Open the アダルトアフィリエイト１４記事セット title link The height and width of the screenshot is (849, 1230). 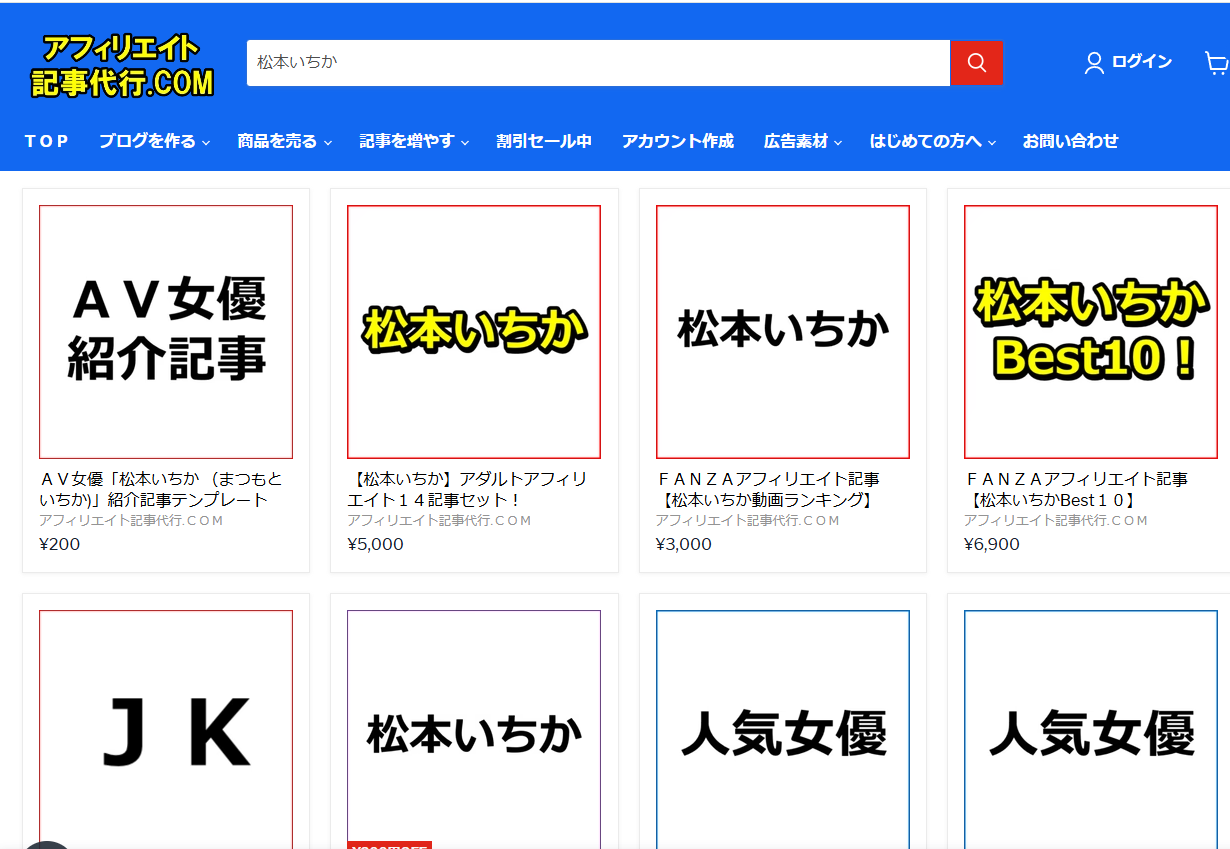(467, 489)
